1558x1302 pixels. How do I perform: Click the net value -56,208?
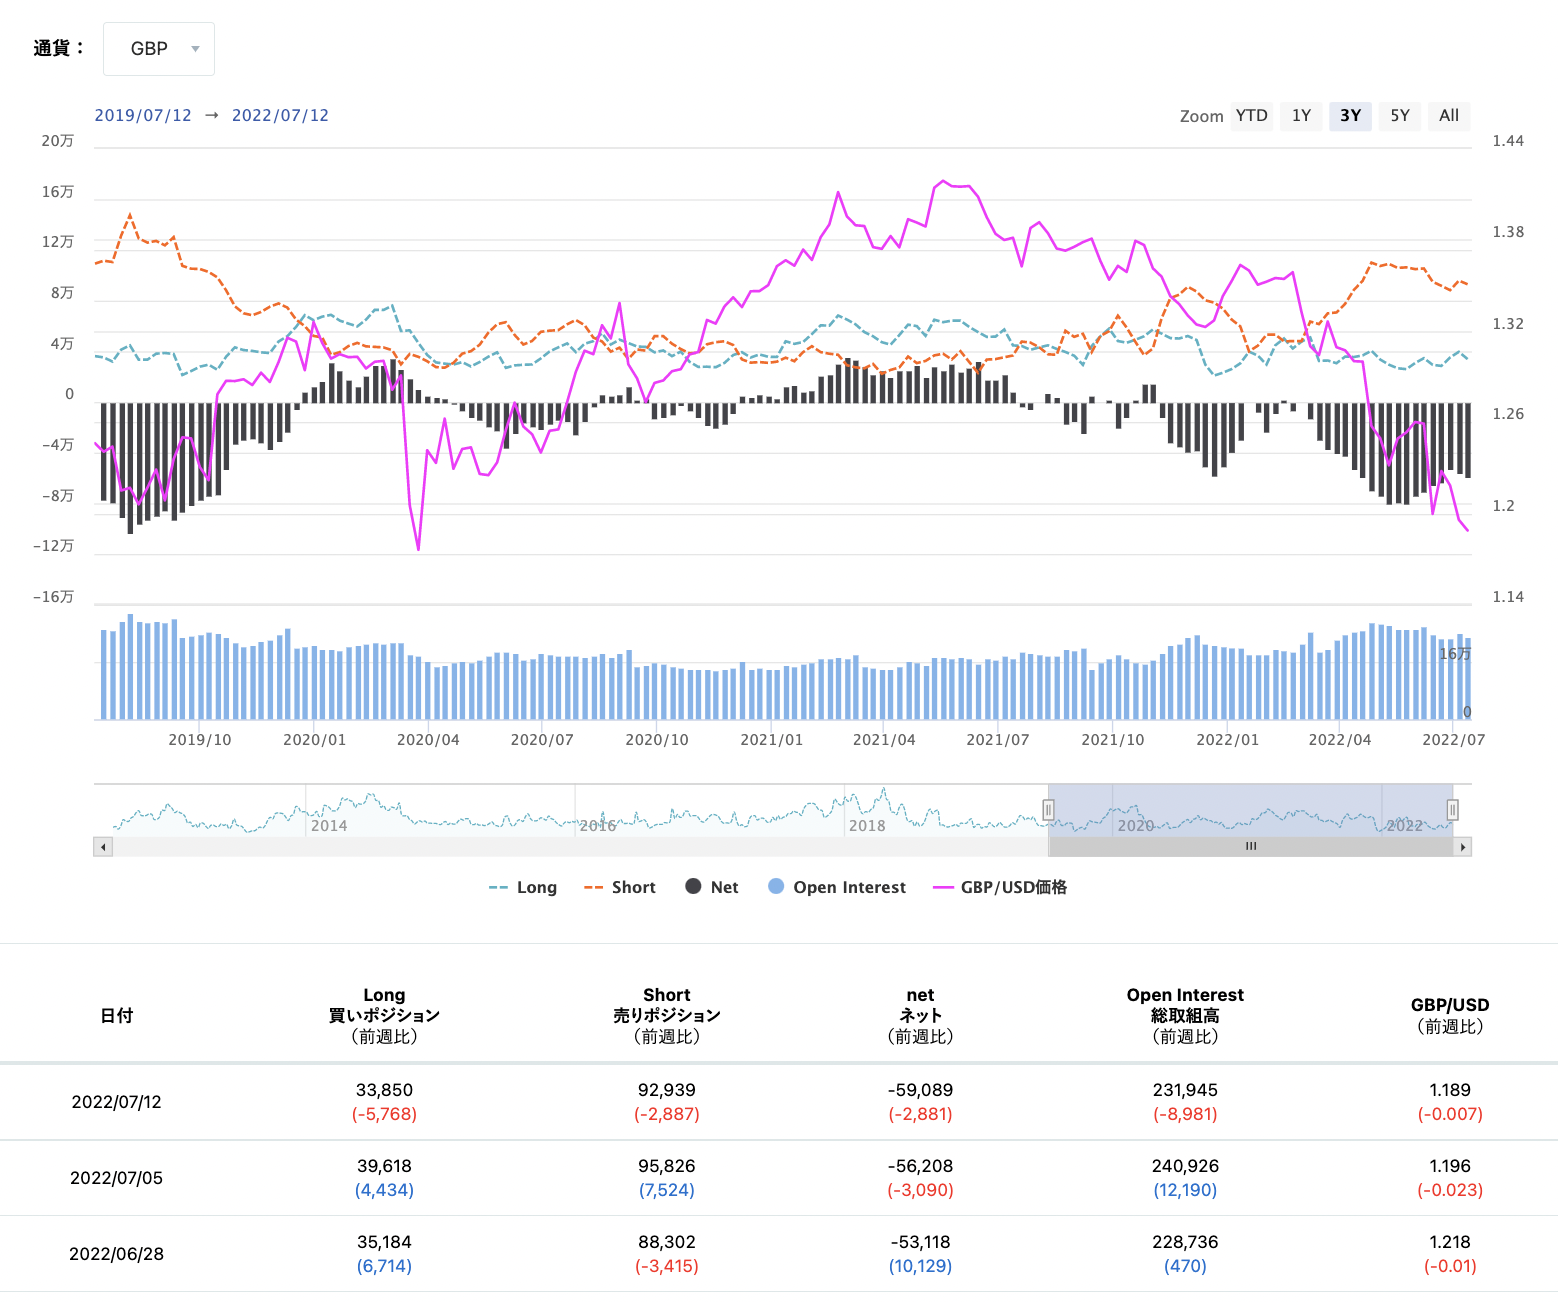click(x=920, y=1166)
